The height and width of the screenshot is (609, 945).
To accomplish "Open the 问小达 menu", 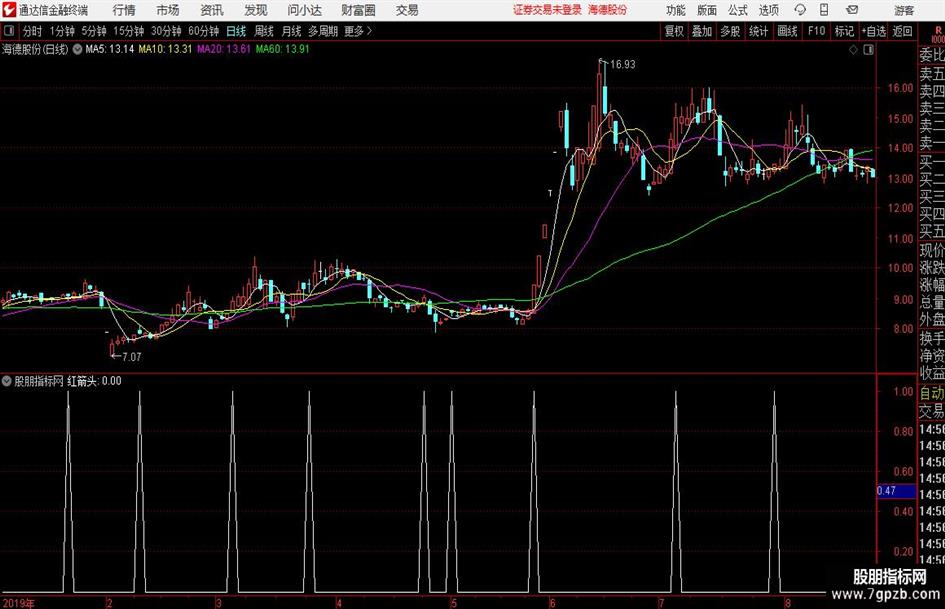I will [x=304, y=10].
